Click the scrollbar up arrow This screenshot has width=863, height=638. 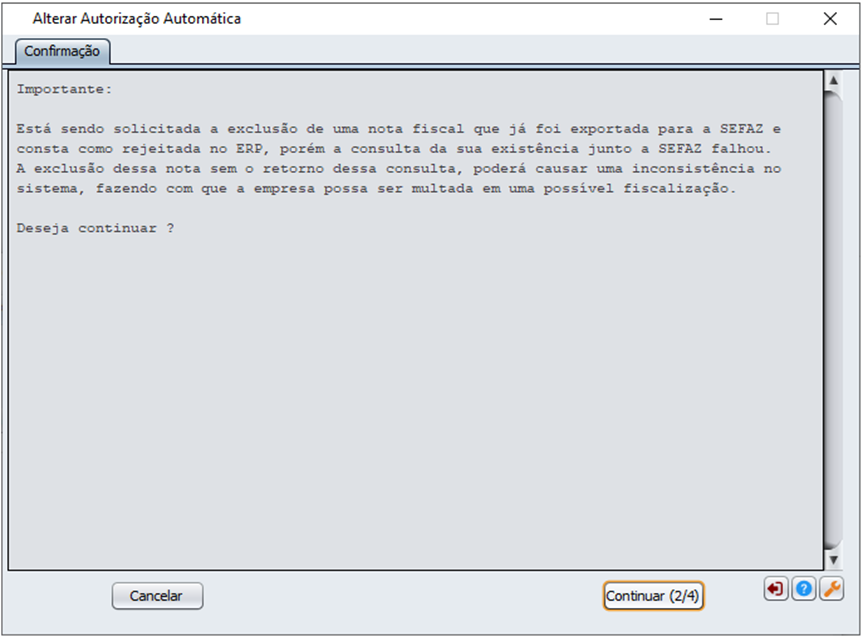(x=833, y=80)
